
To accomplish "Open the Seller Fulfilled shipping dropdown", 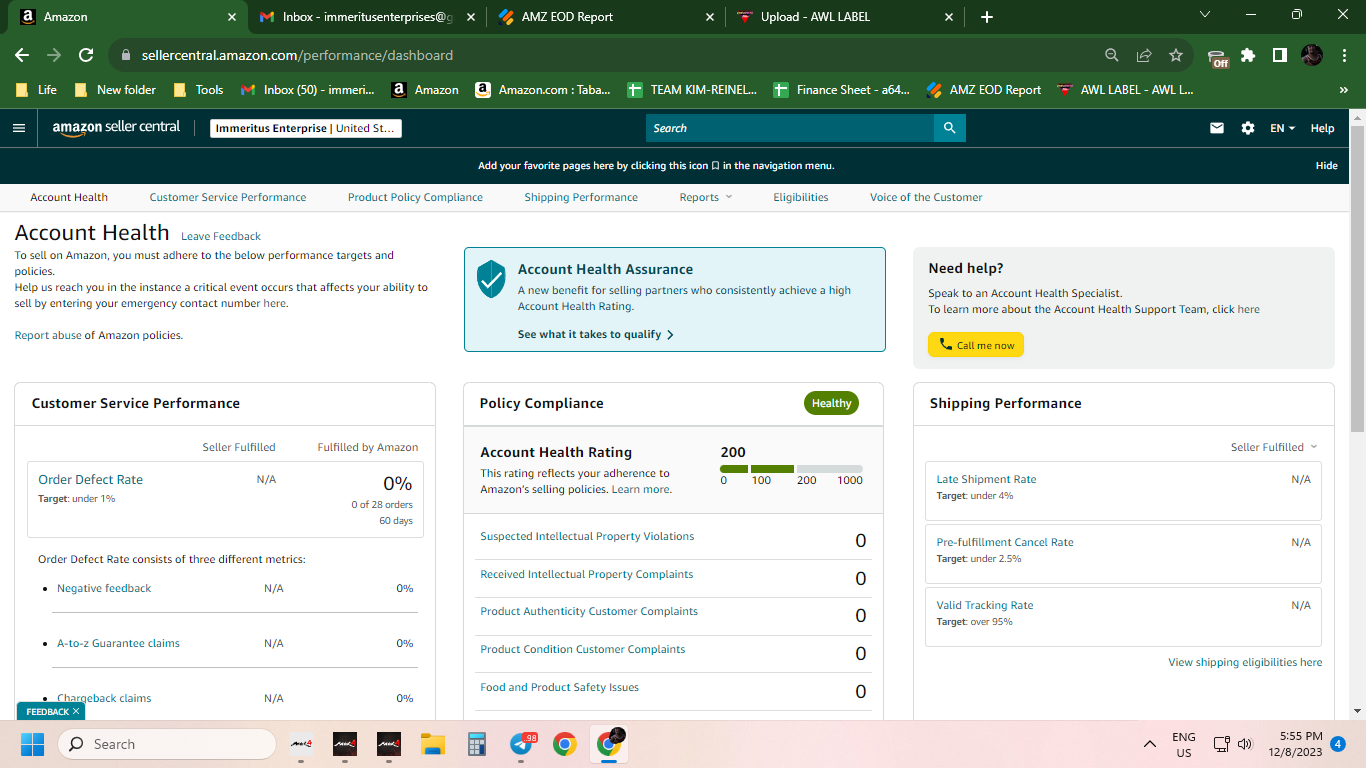I will [1274, 447].
